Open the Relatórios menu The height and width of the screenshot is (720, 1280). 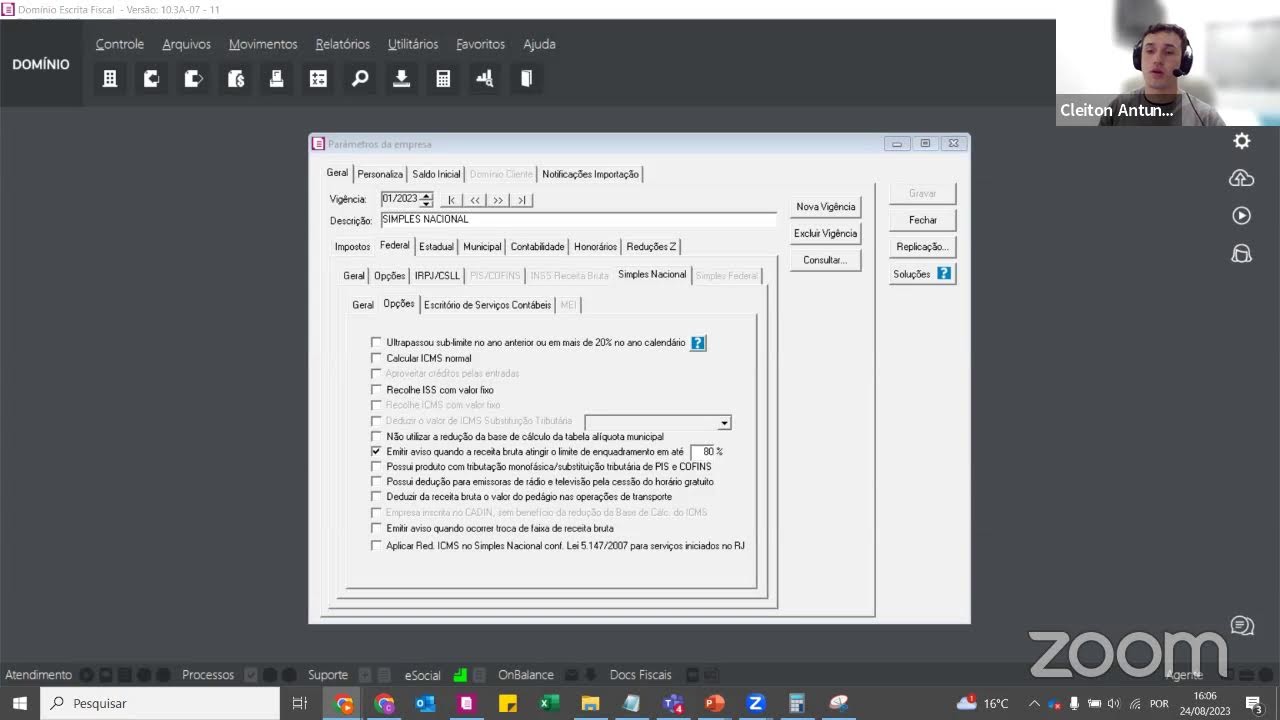[343, 44]
